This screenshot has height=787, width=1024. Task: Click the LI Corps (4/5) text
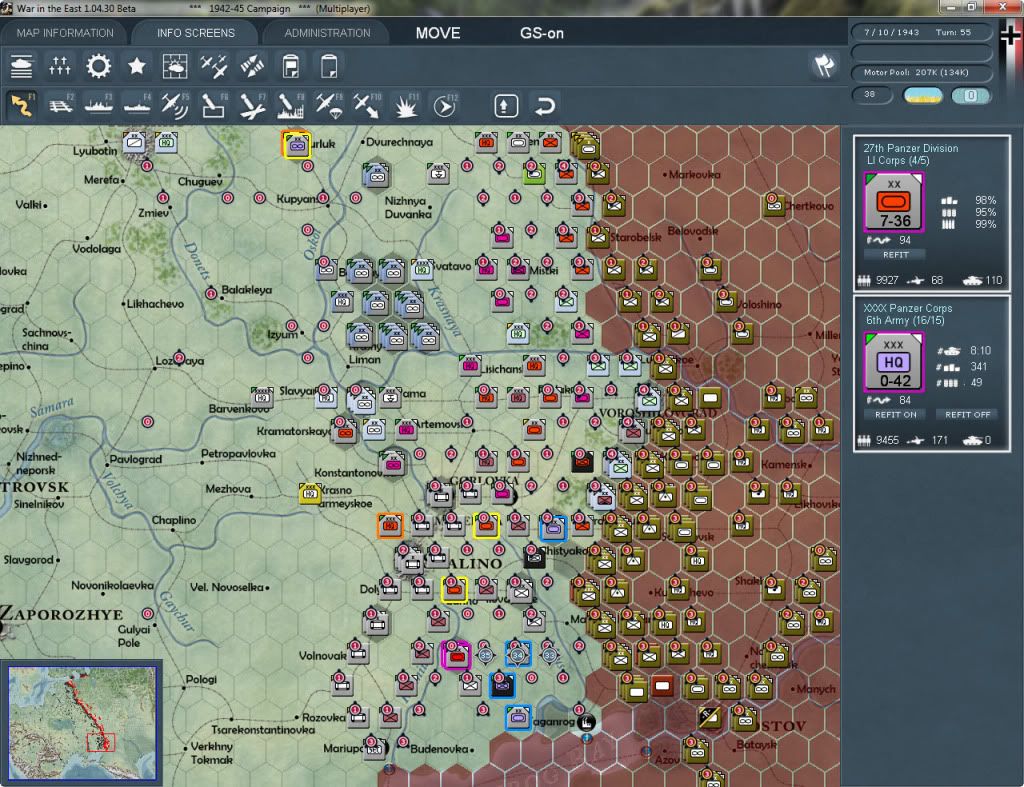(x=897, y=161)
